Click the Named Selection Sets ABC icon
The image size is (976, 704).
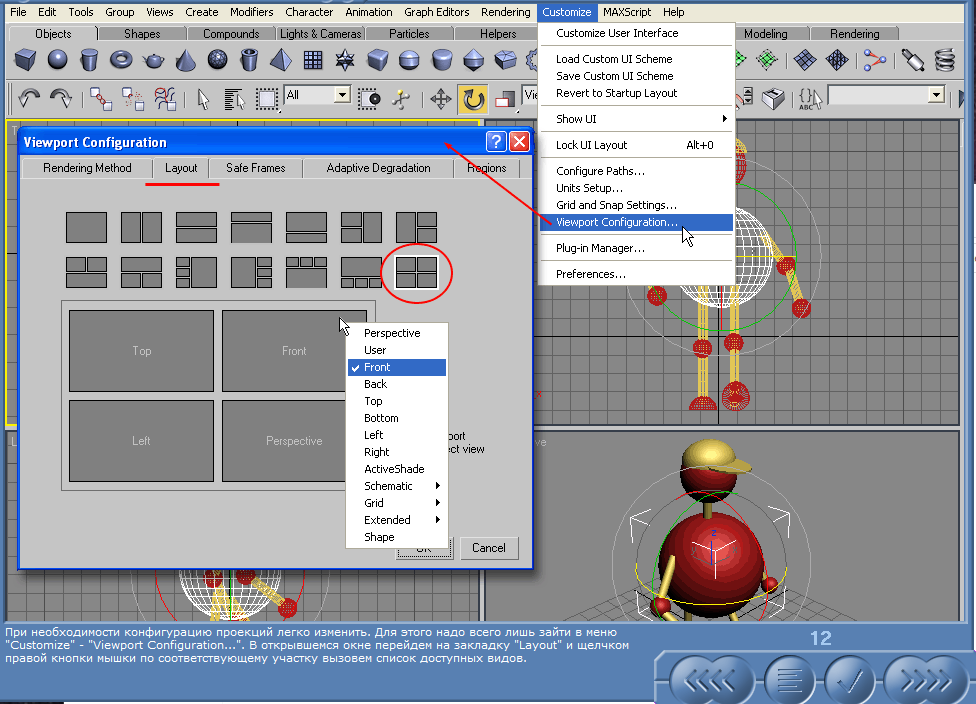809,98
